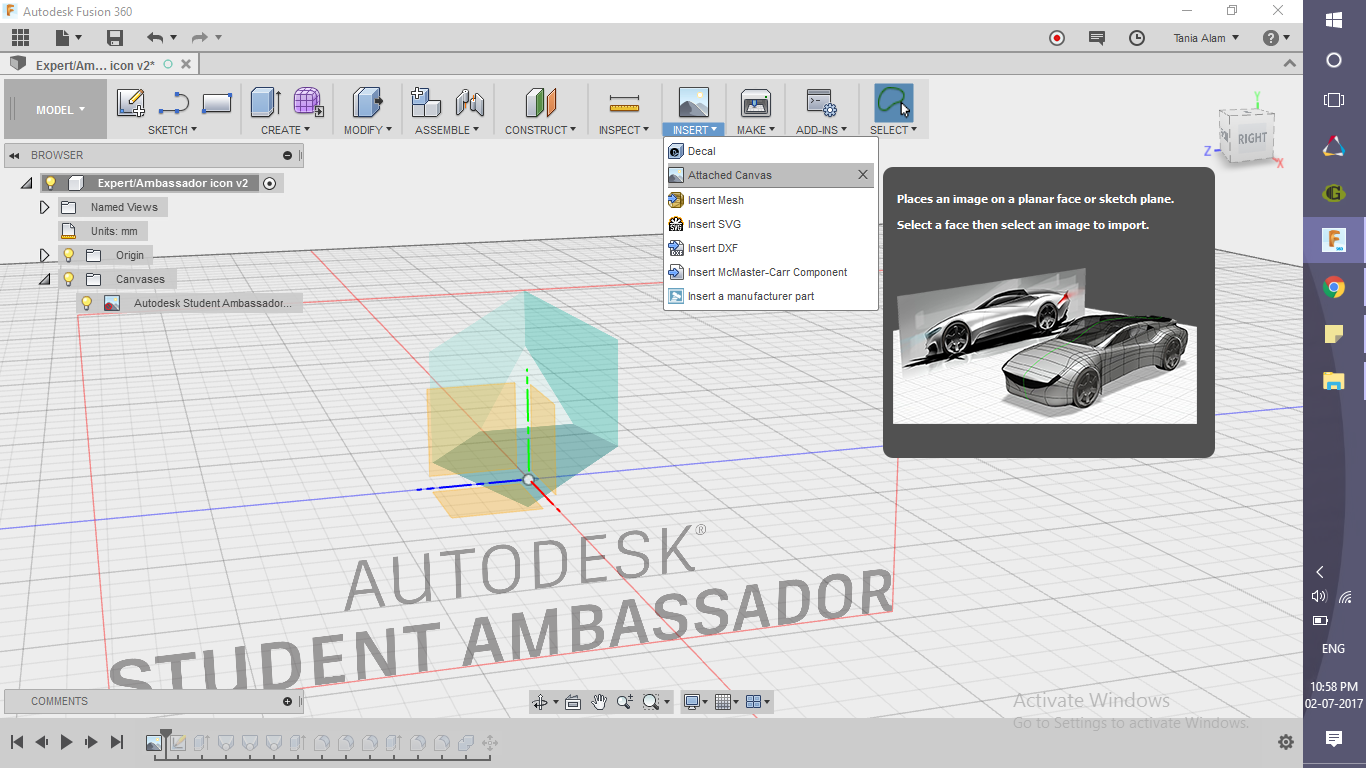Open the Help question mark menu

pyautogui.click(x=1276, y=38)
